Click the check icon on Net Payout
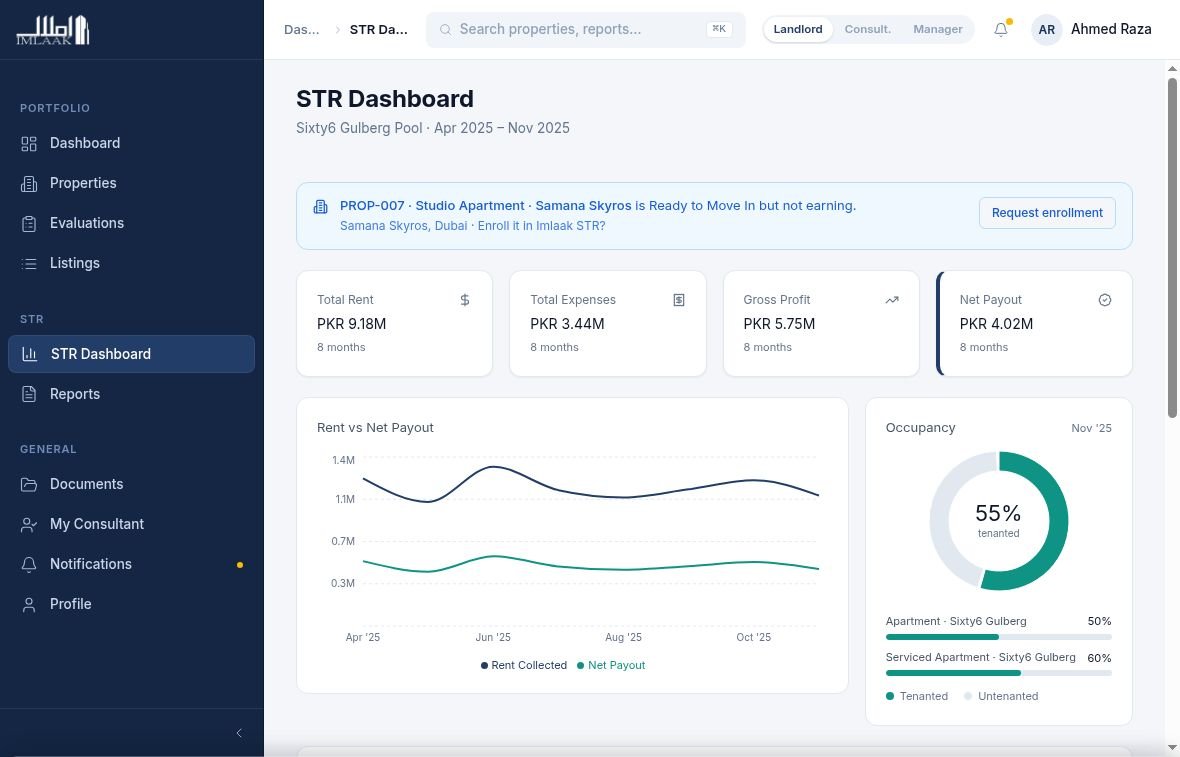 1105,300
